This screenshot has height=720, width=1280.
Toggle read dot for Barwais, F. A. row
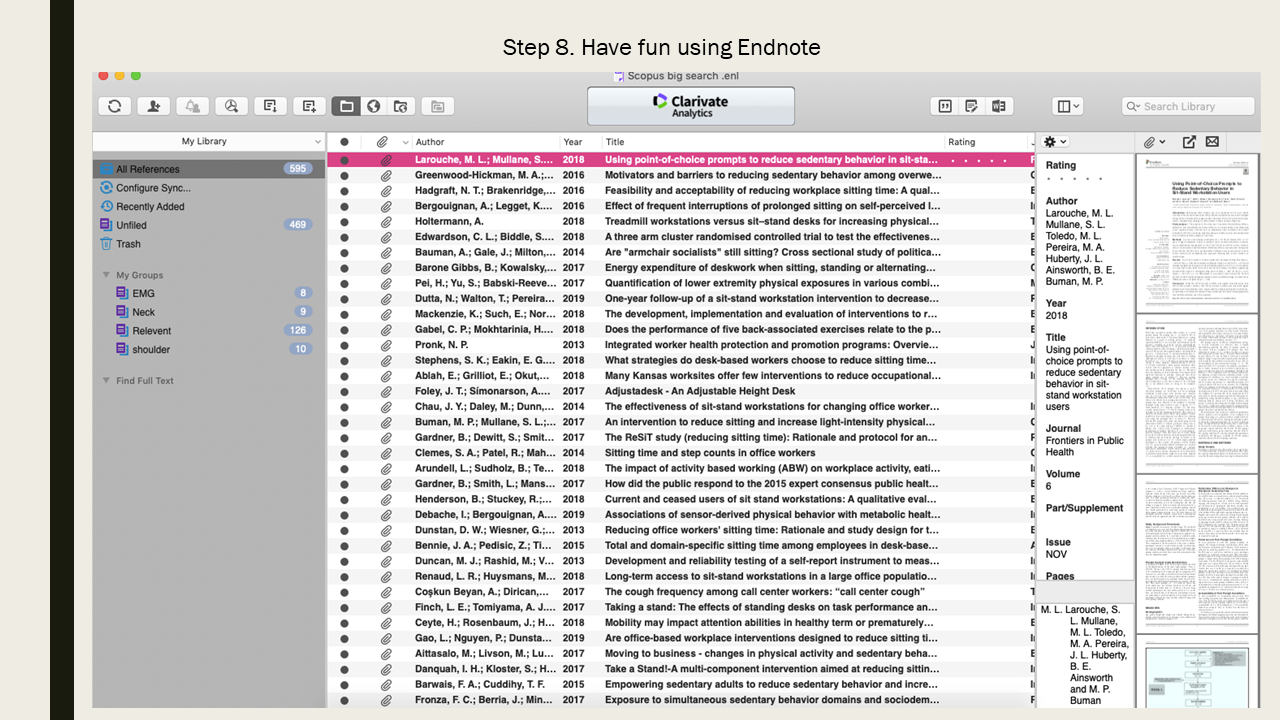(x=344, y=685)
